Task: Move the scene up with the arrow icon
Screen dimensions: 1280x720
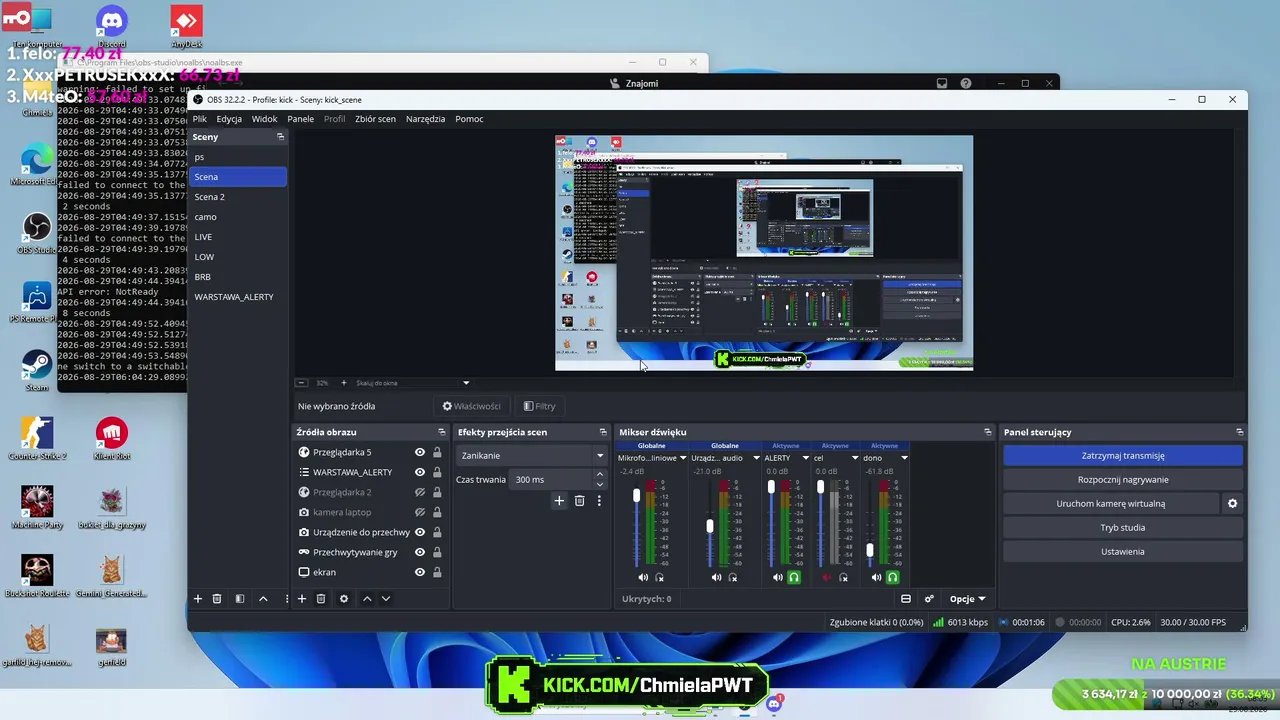Action: pyautogui.click(x=263, y=599)
